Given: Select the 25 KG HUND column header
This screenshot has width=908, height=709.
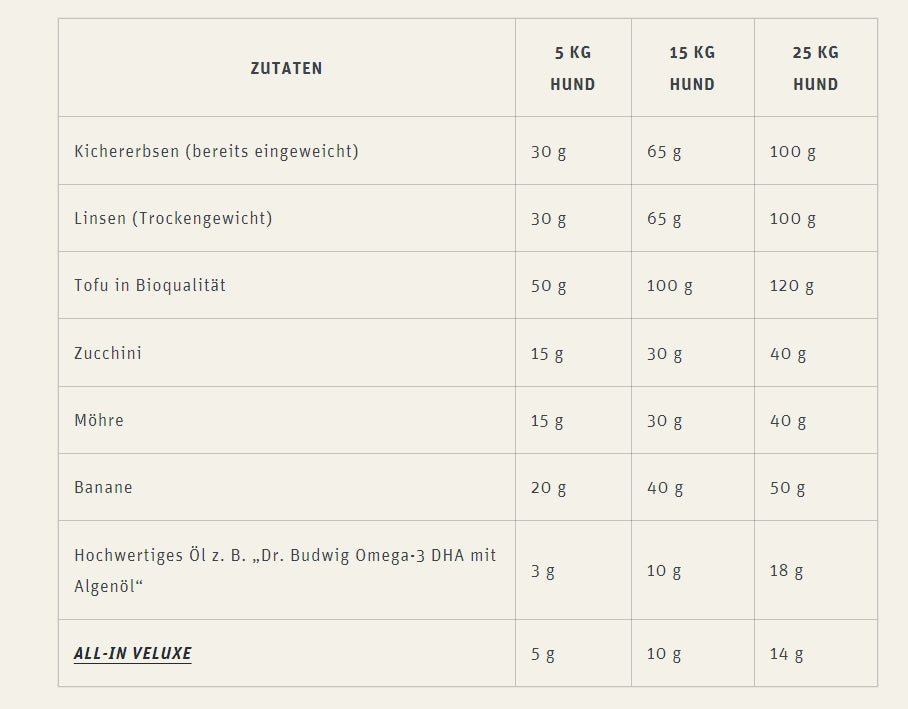Looking at the screenshot, I should (x=816, y=68).
